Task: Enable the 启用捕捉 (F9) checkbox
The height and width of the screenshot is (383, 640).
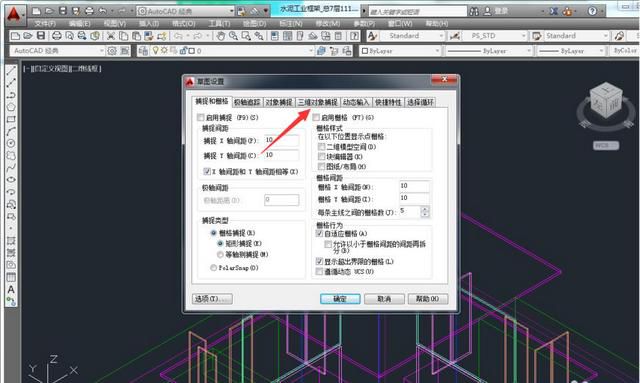Action: click(x=200, y=118)
